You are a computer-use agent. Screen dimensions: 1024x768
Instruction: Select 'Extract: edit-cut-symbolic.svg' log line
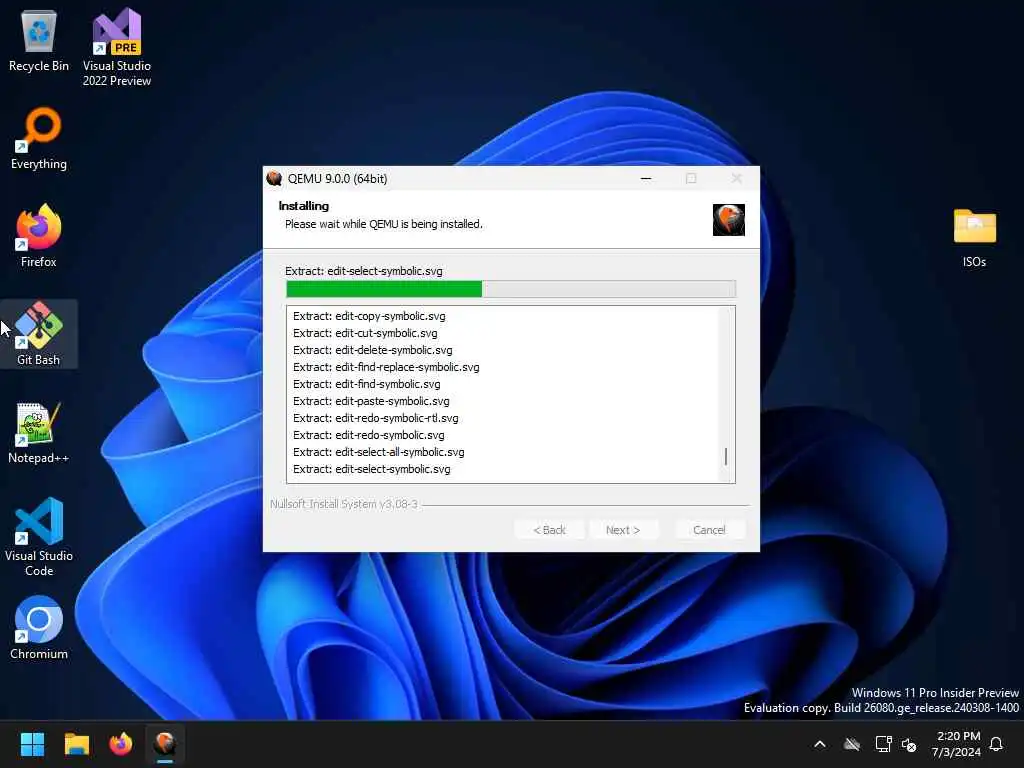click(x=365, y=333)
